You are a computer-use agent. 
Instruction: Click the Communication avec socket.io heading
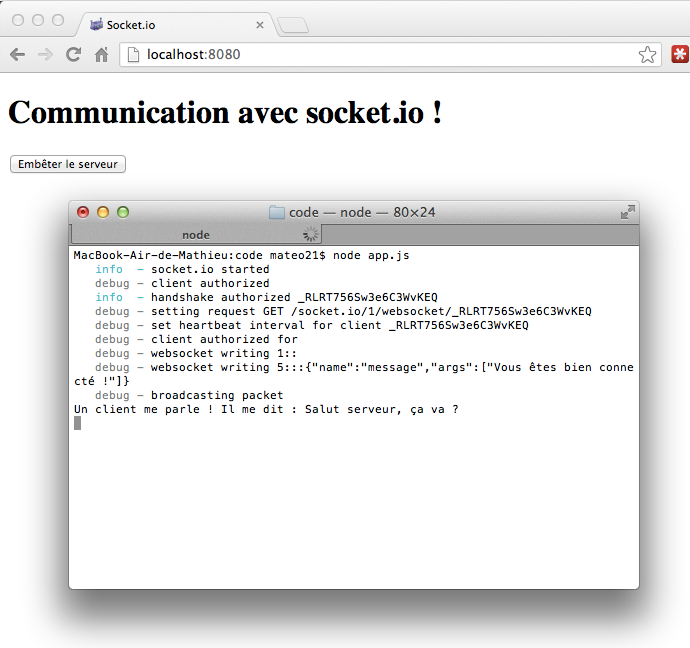(225, 113)
